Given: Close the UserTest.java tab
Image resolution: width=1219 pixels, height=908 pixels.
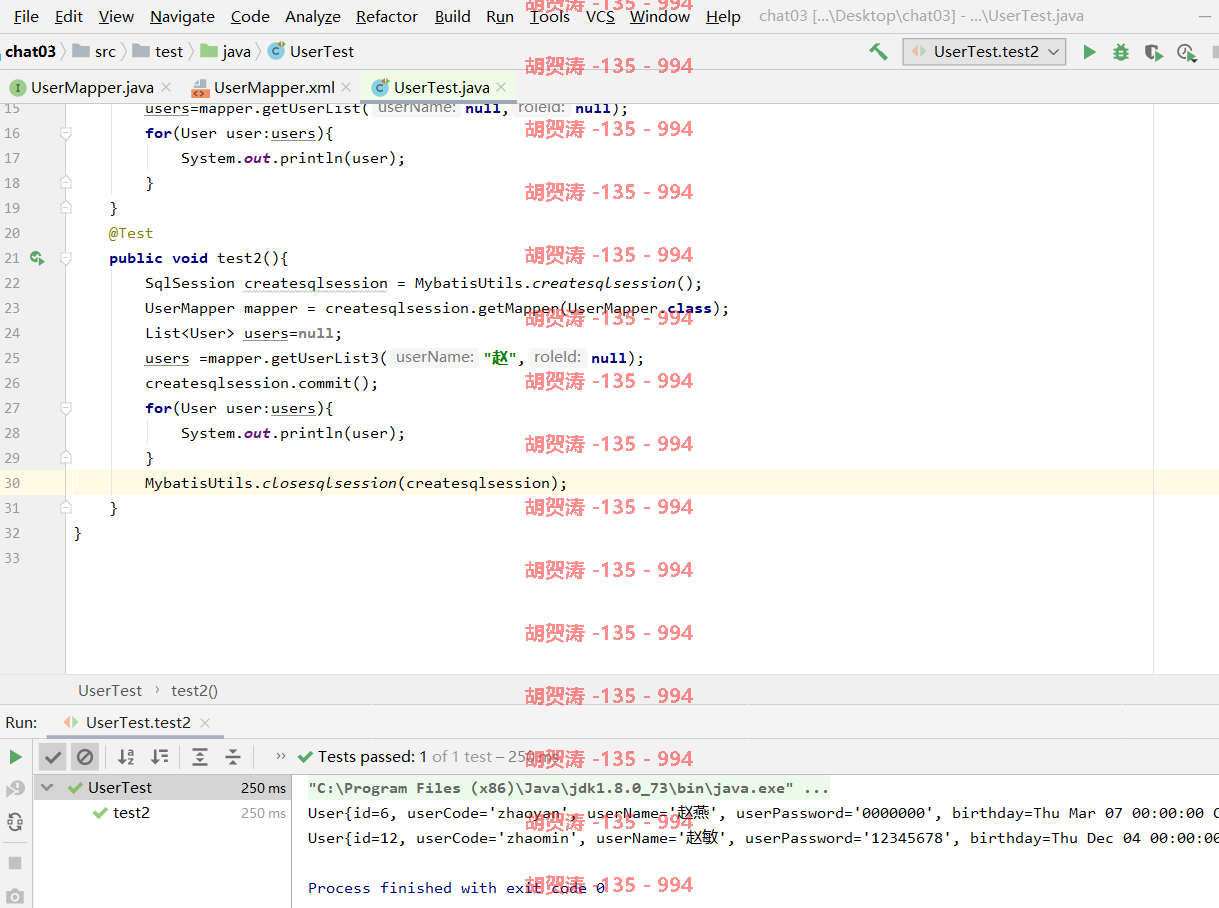Looking at the screenshot, I should coord(501,87).
